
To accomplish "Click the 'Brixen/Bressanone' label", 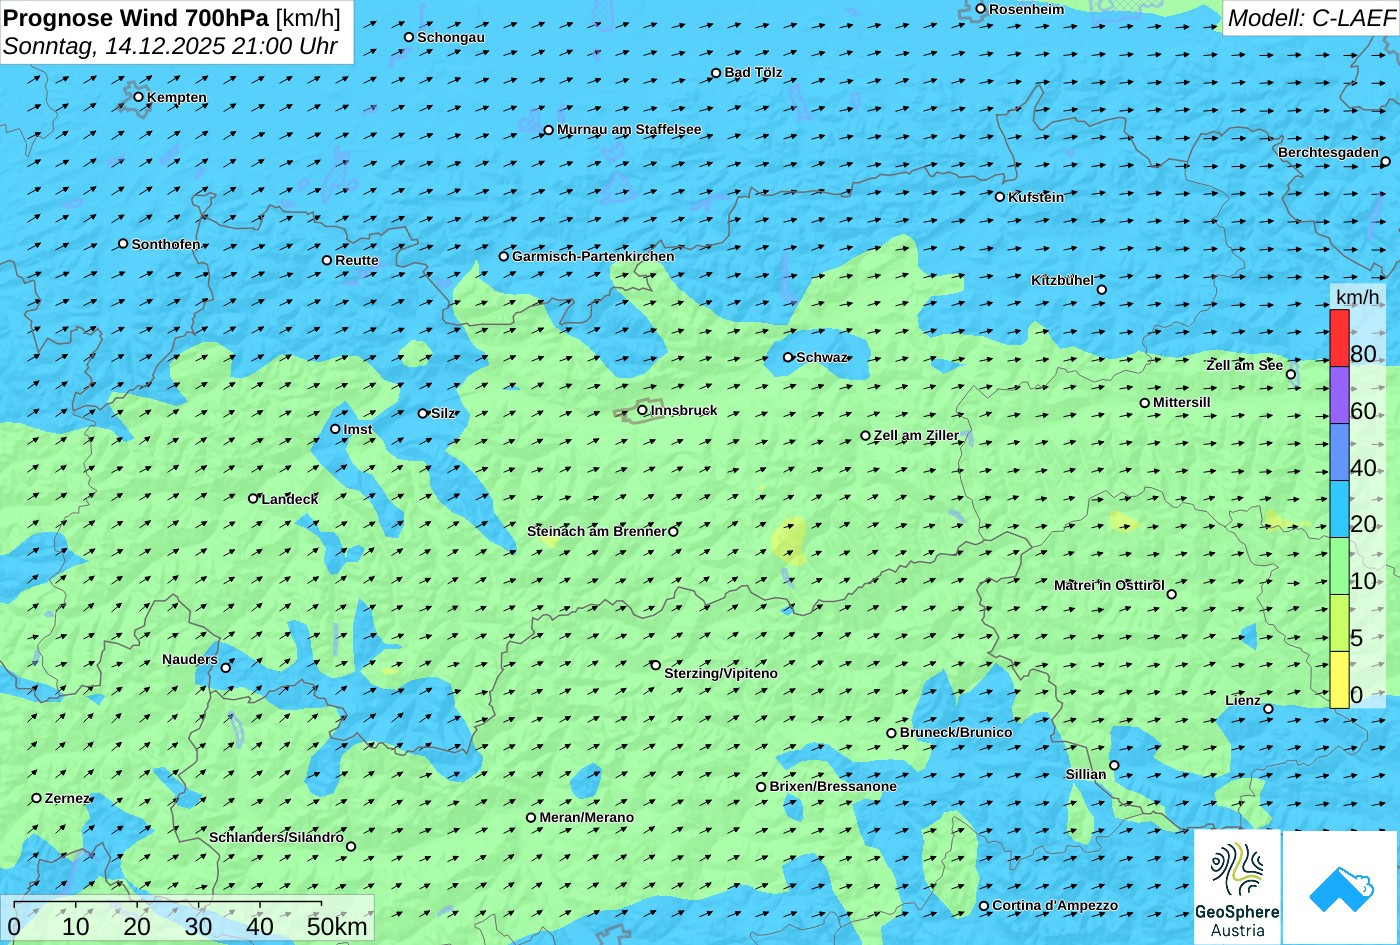I will pos(833,786).
